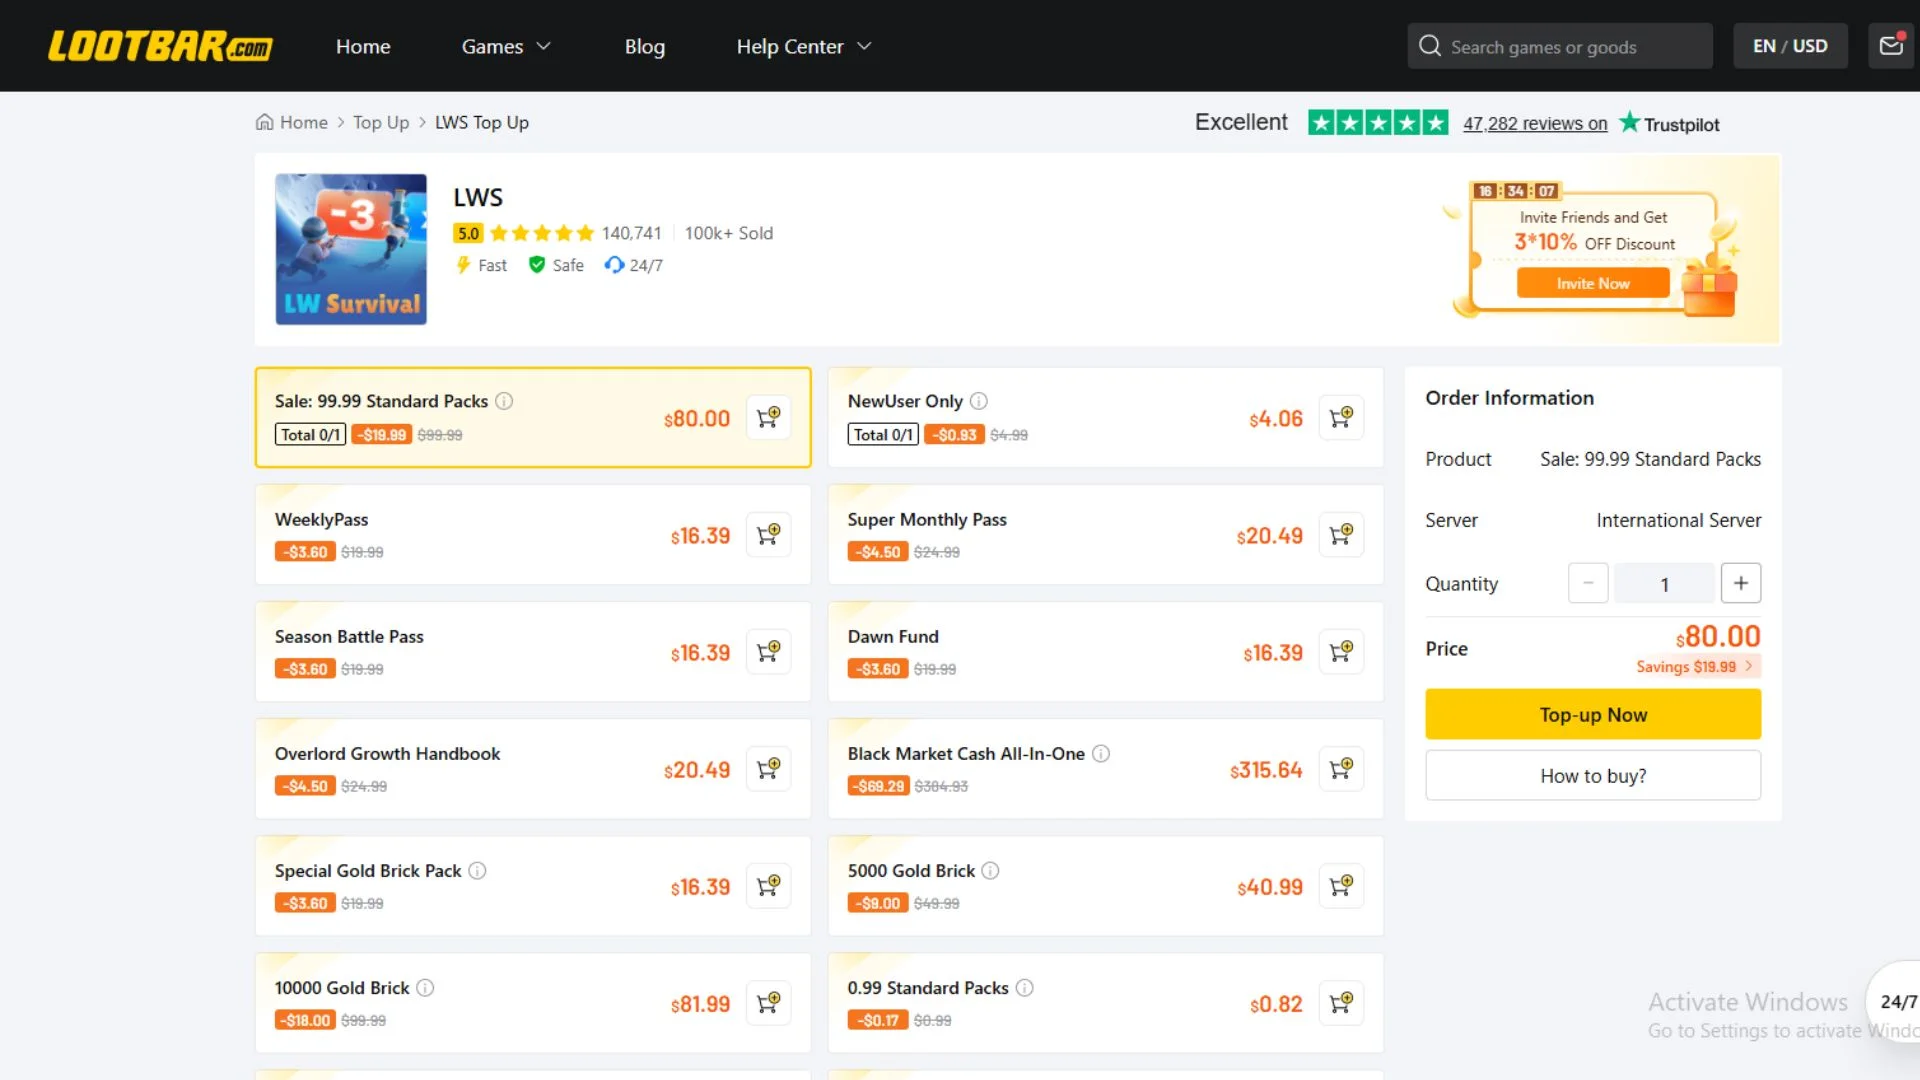The width and height of the screenshot is (1920, 1080).
Task: Click the LOOTBAR.com logo
Action: click(x=160, y=46)
